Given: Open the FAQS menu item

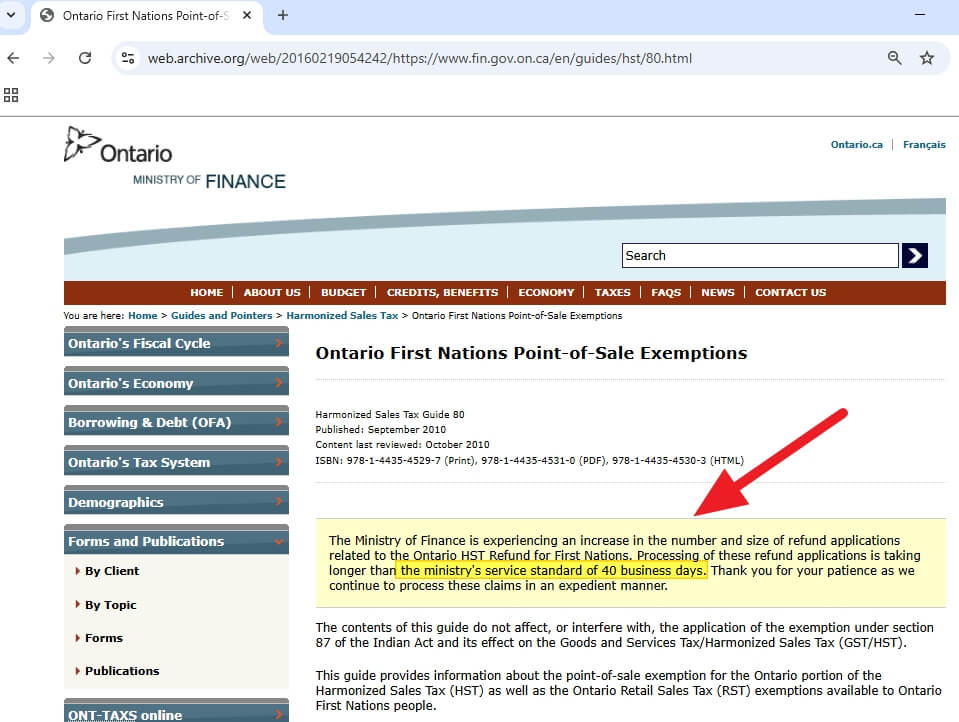Looking at the screenshot, I should point(666,292).
